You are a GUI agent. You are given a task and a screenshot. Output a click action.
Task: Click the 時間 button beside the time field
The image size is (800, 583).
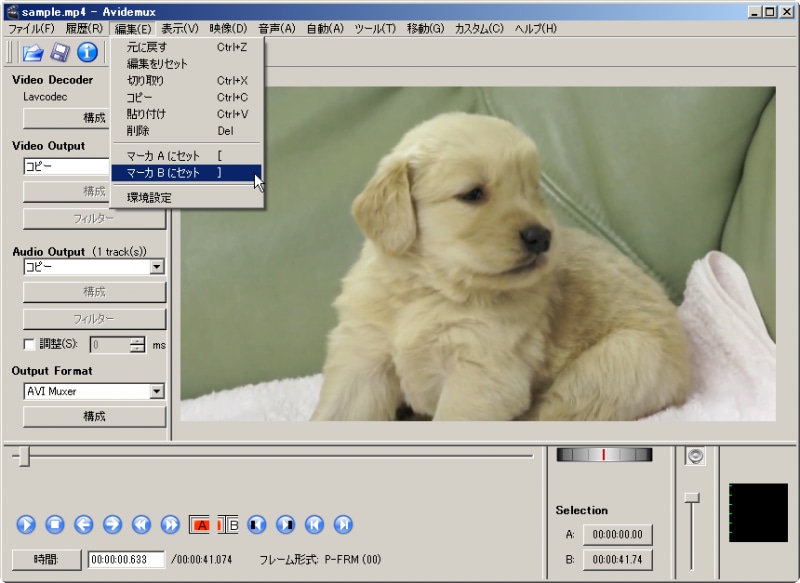click(x=46, y=559)
